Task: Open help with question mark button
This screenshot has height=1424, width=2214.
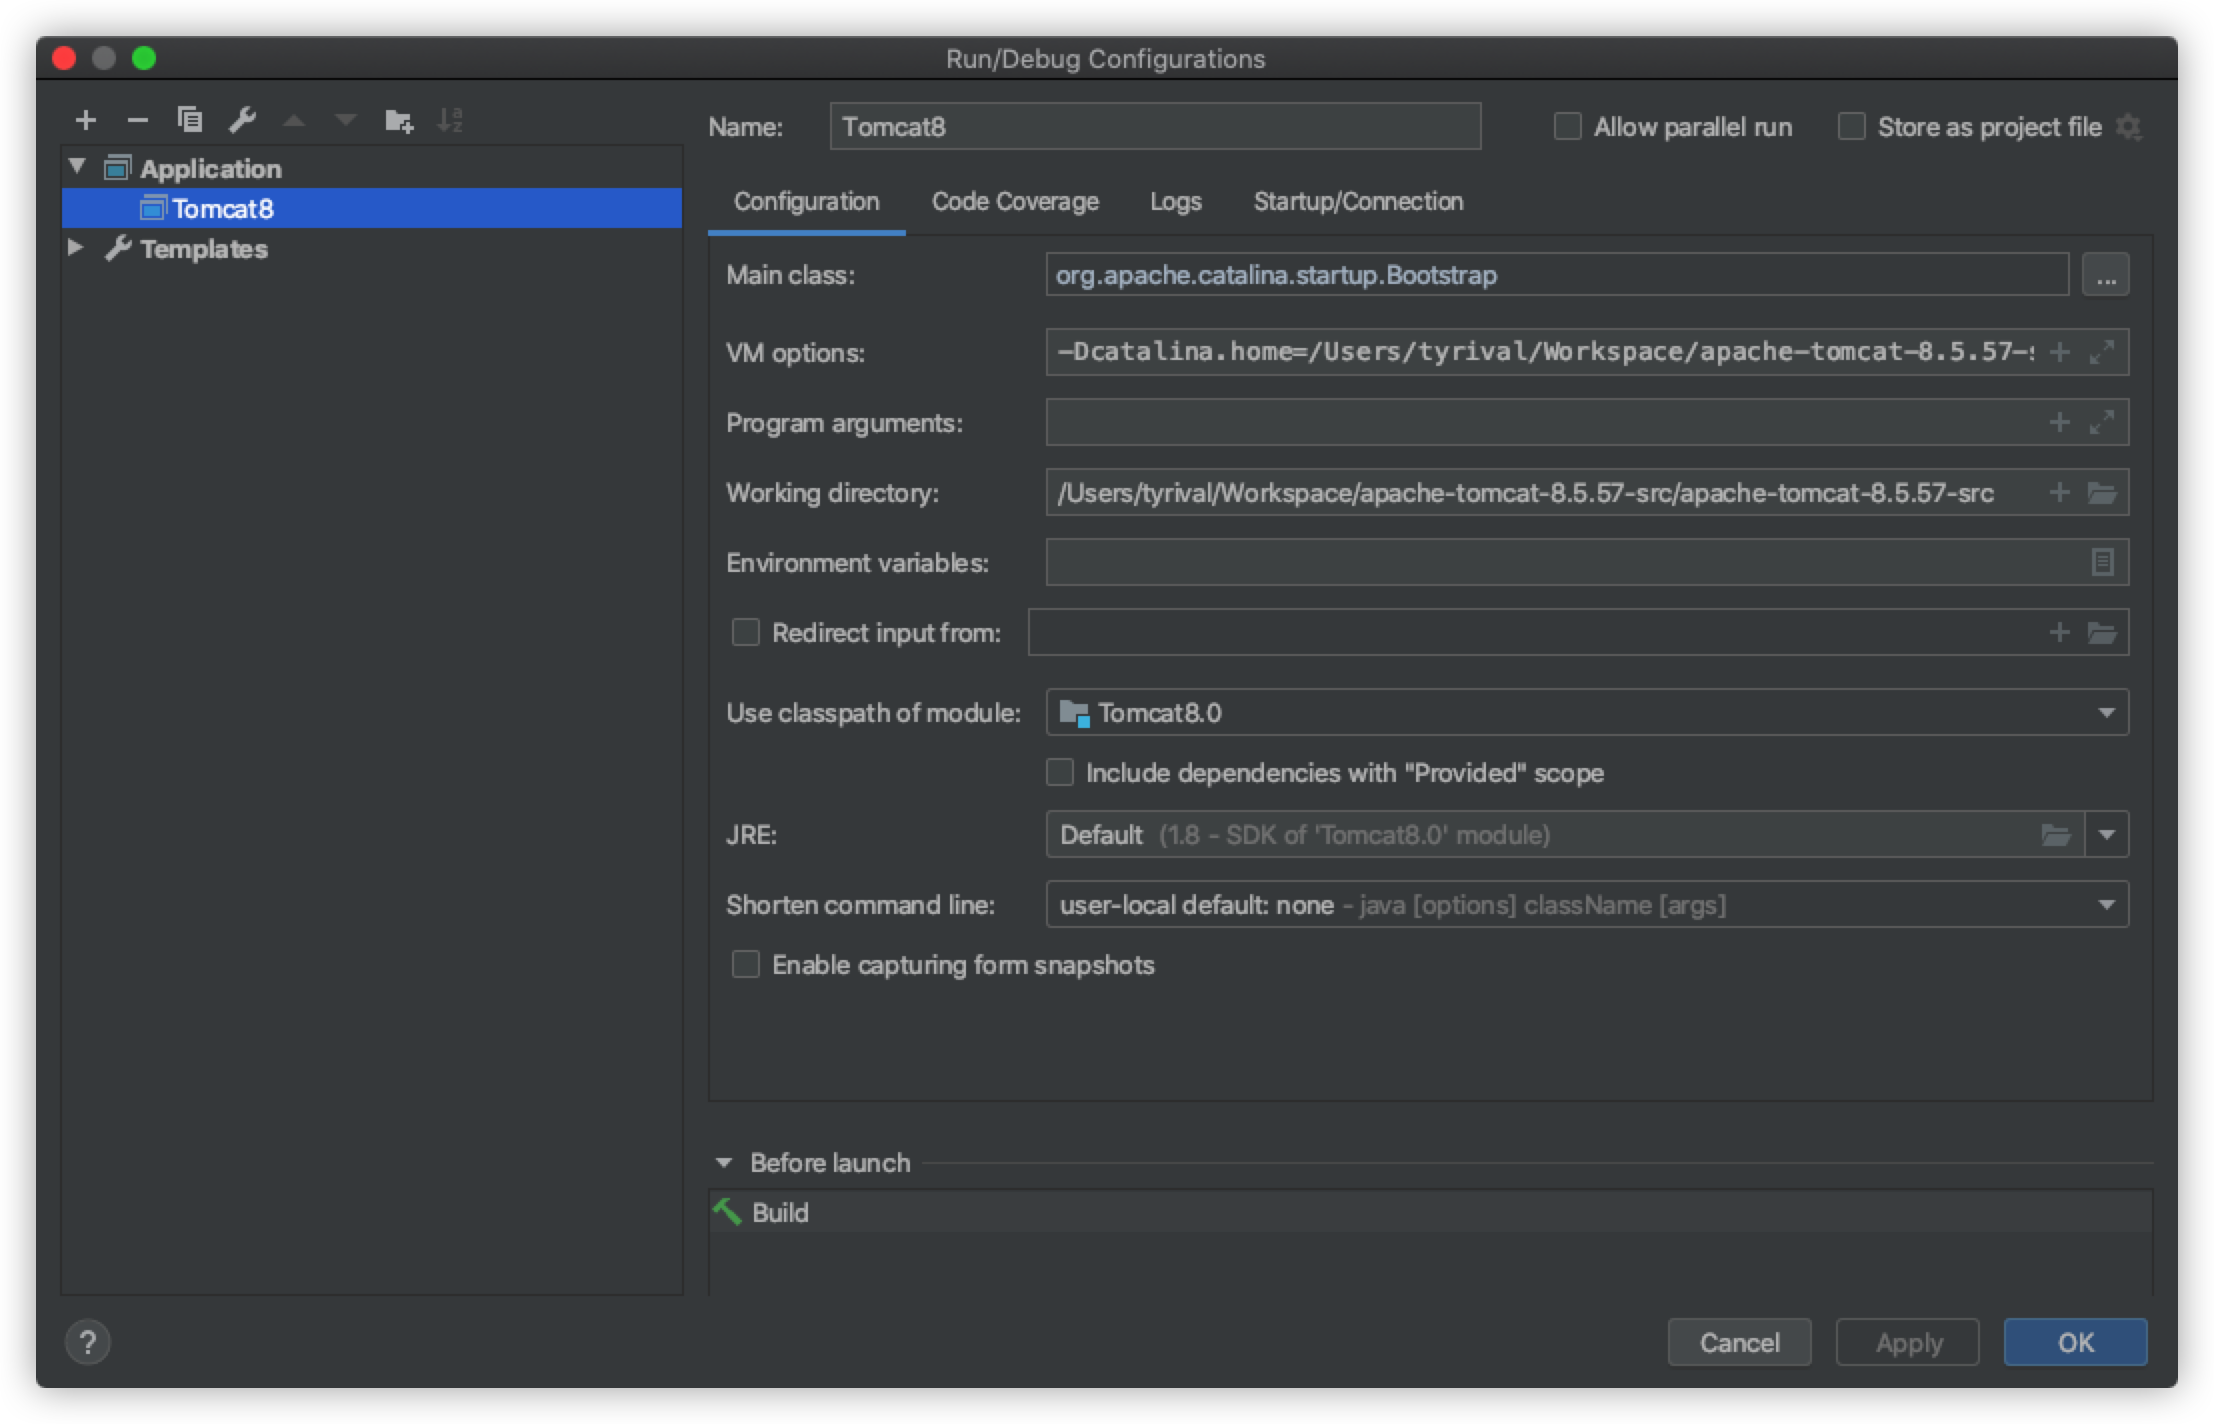Action: click(x=88, y=1343)
